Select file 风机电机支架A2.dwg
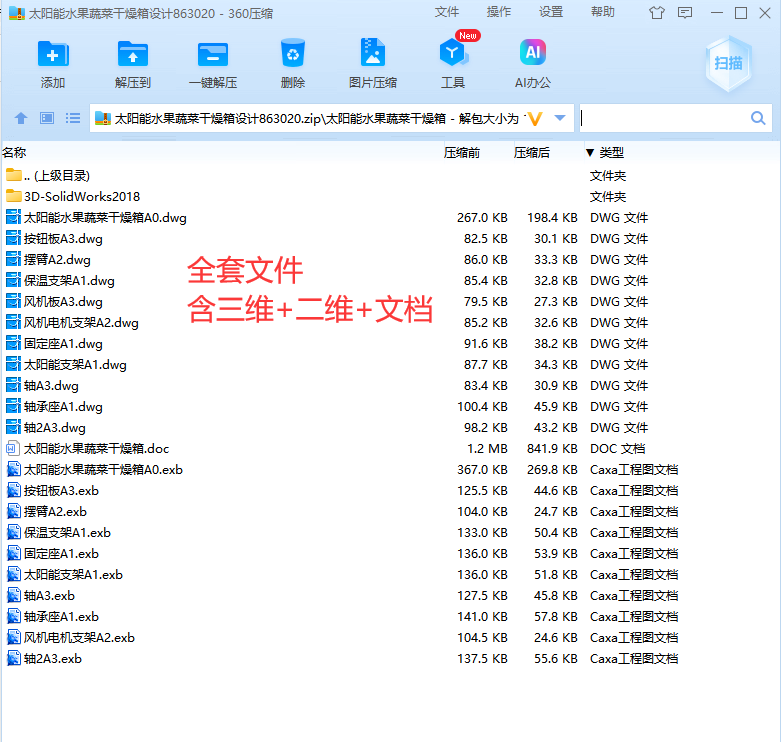 point(81,322)
